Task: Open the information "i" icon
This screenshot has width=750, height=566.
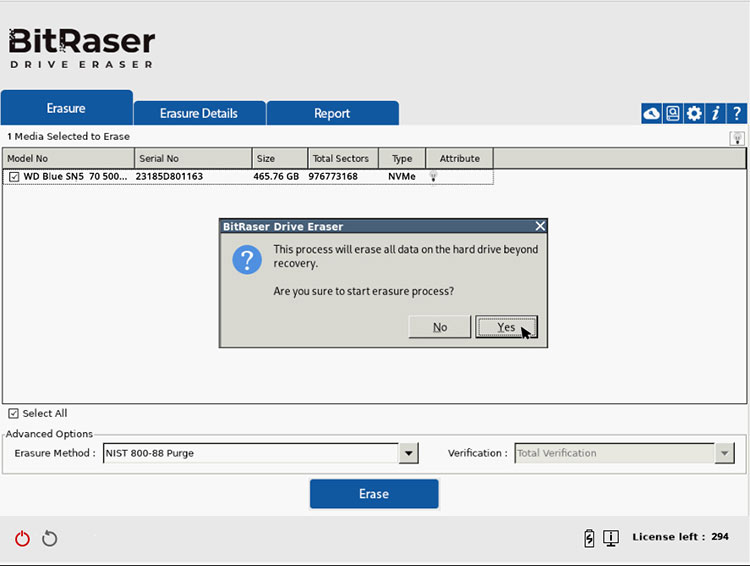Action: [x=715, y=114]
